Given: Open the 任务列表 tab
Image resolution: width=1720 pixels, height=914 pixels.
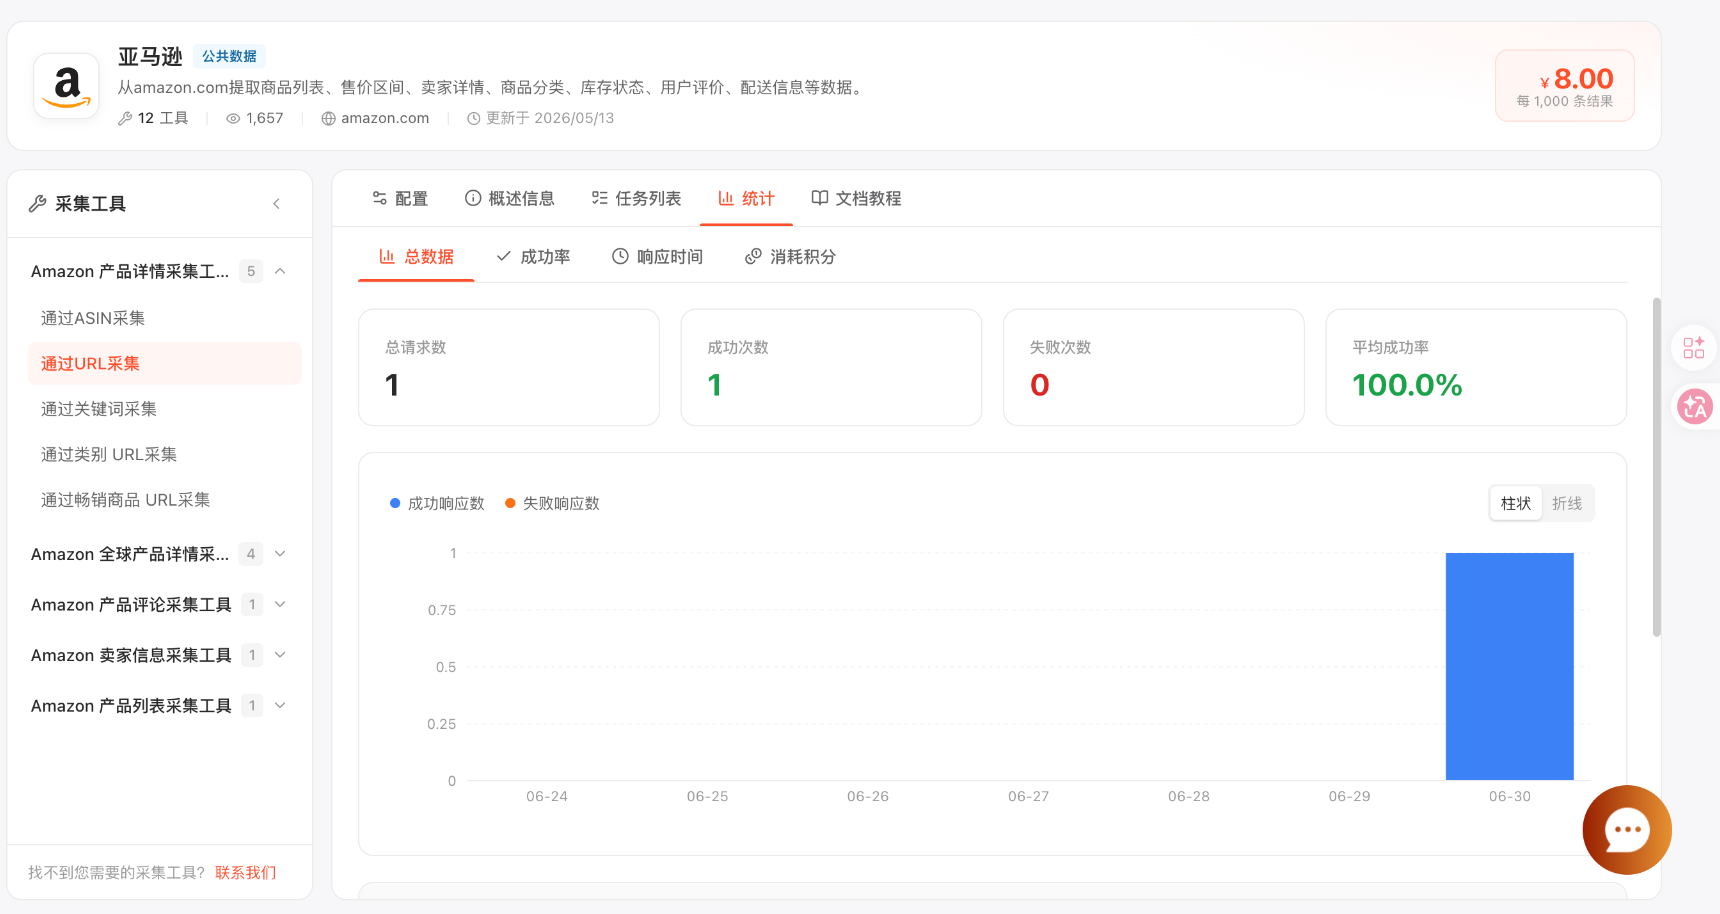Looking at the screenshot, I should pyautogui.click(x=636, y=198).
